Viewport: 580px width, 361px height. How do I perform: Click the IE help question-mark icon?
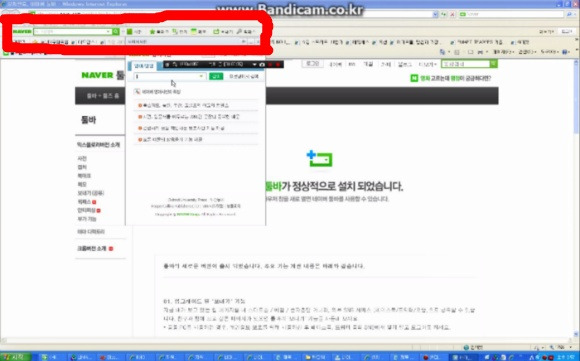coord(565,53)
